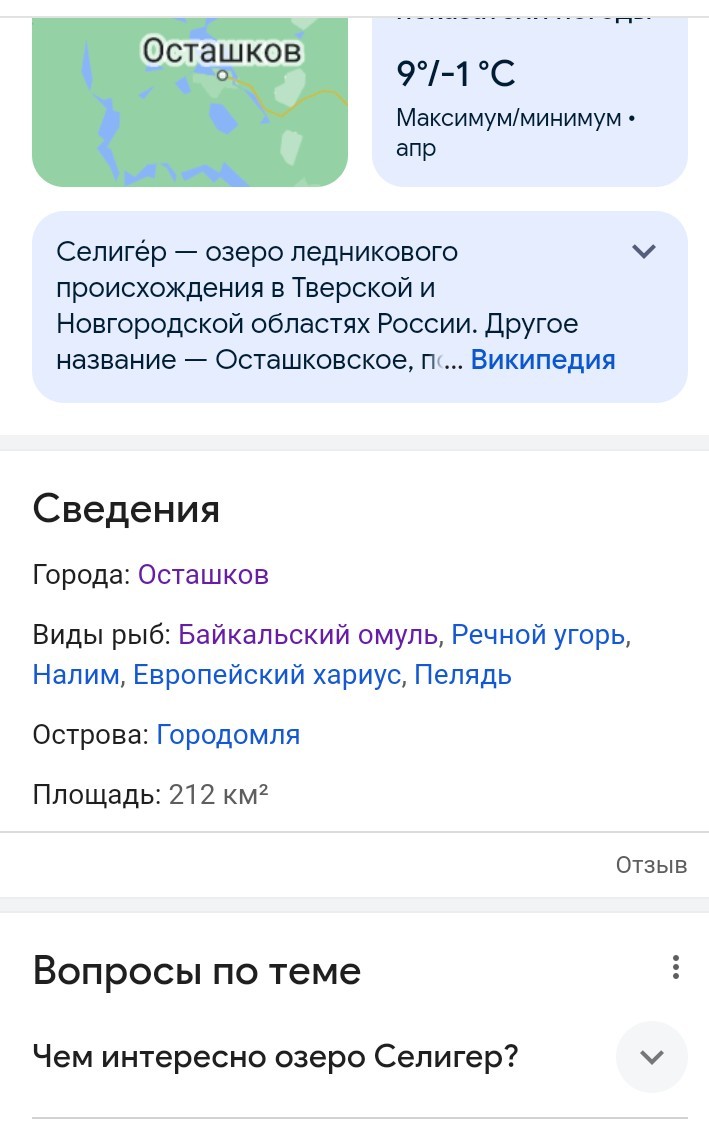Open the Налим fish link
This screenshot has height=1130, width=709.
point(76,675)
